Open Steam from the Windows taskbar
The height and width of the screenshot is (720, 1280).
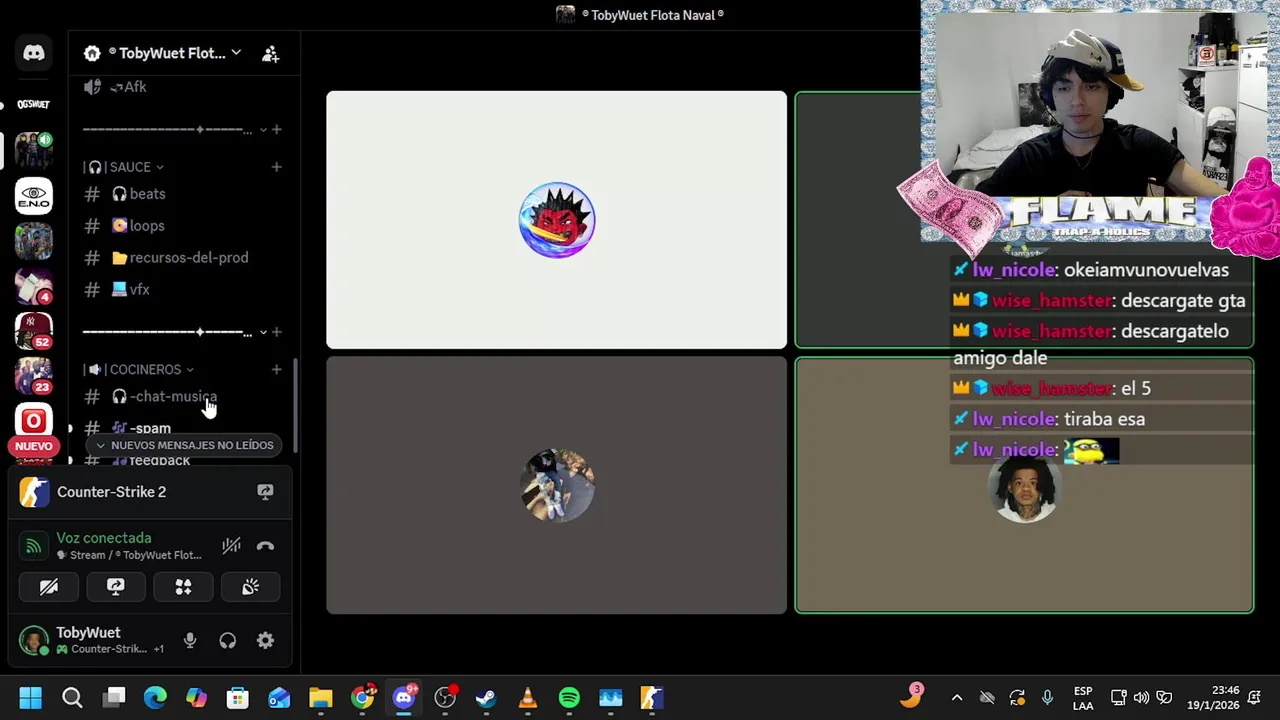click(x=486, y=697)
